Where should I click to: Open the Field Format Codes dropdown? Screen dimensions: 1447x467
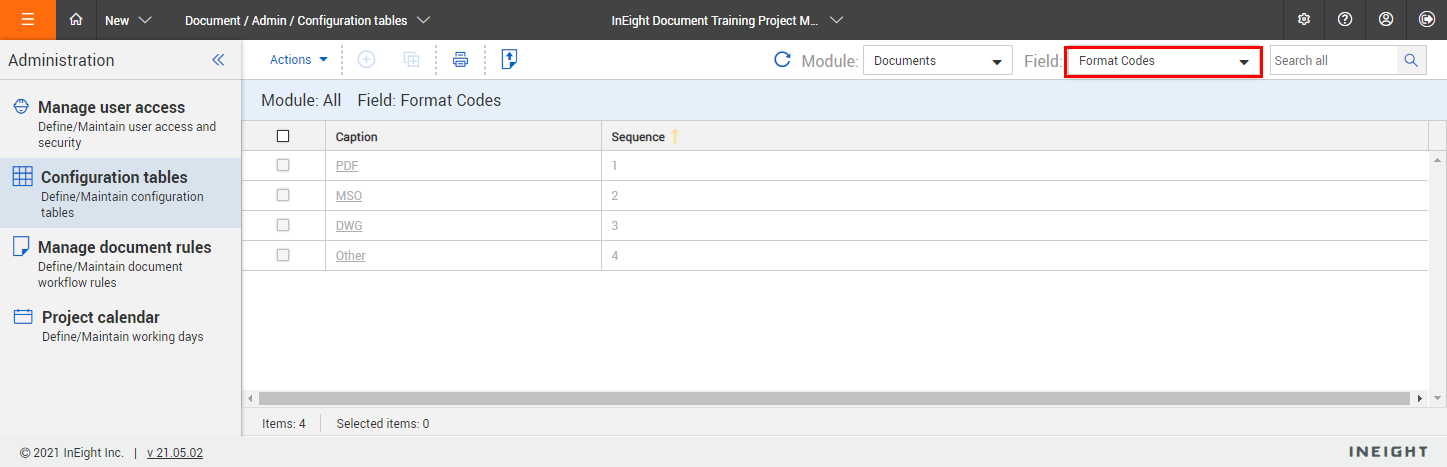click(1163, 61)
